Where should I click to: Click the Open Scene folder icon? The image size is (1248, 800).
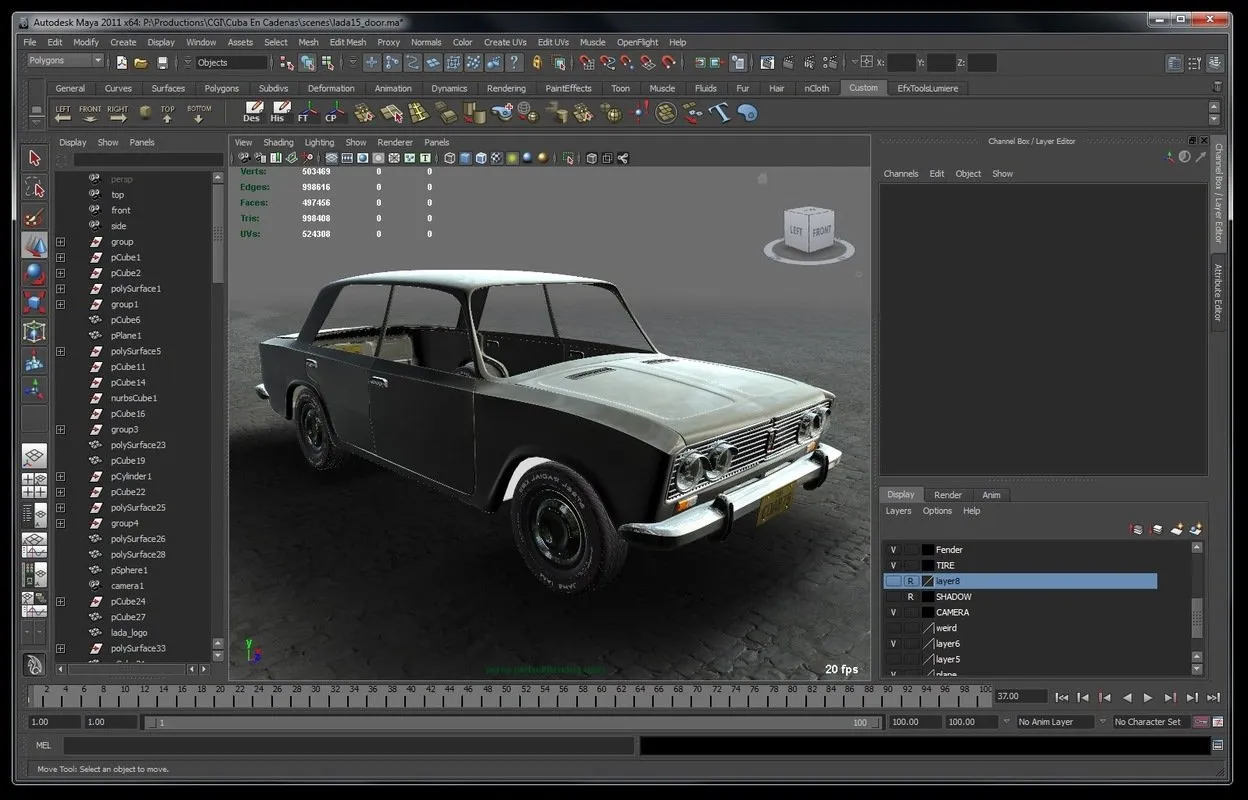(x=141, y=62)
